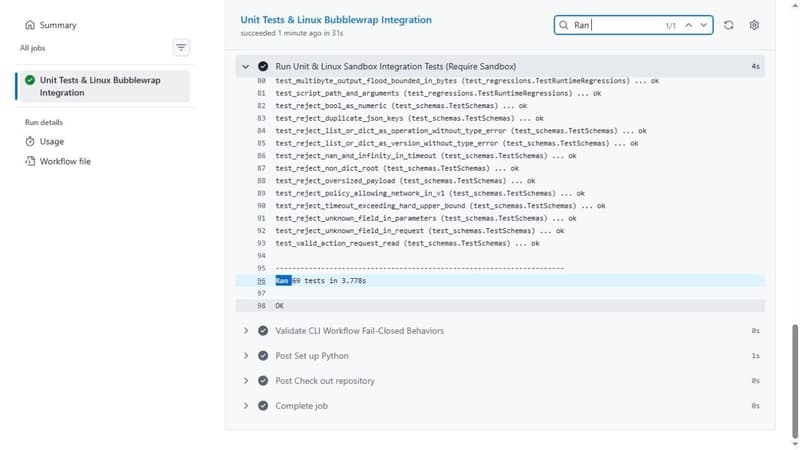This screenshot has width=800, height=450.
Task: Click the re-run refresh icon
Action: click(729, 25)
